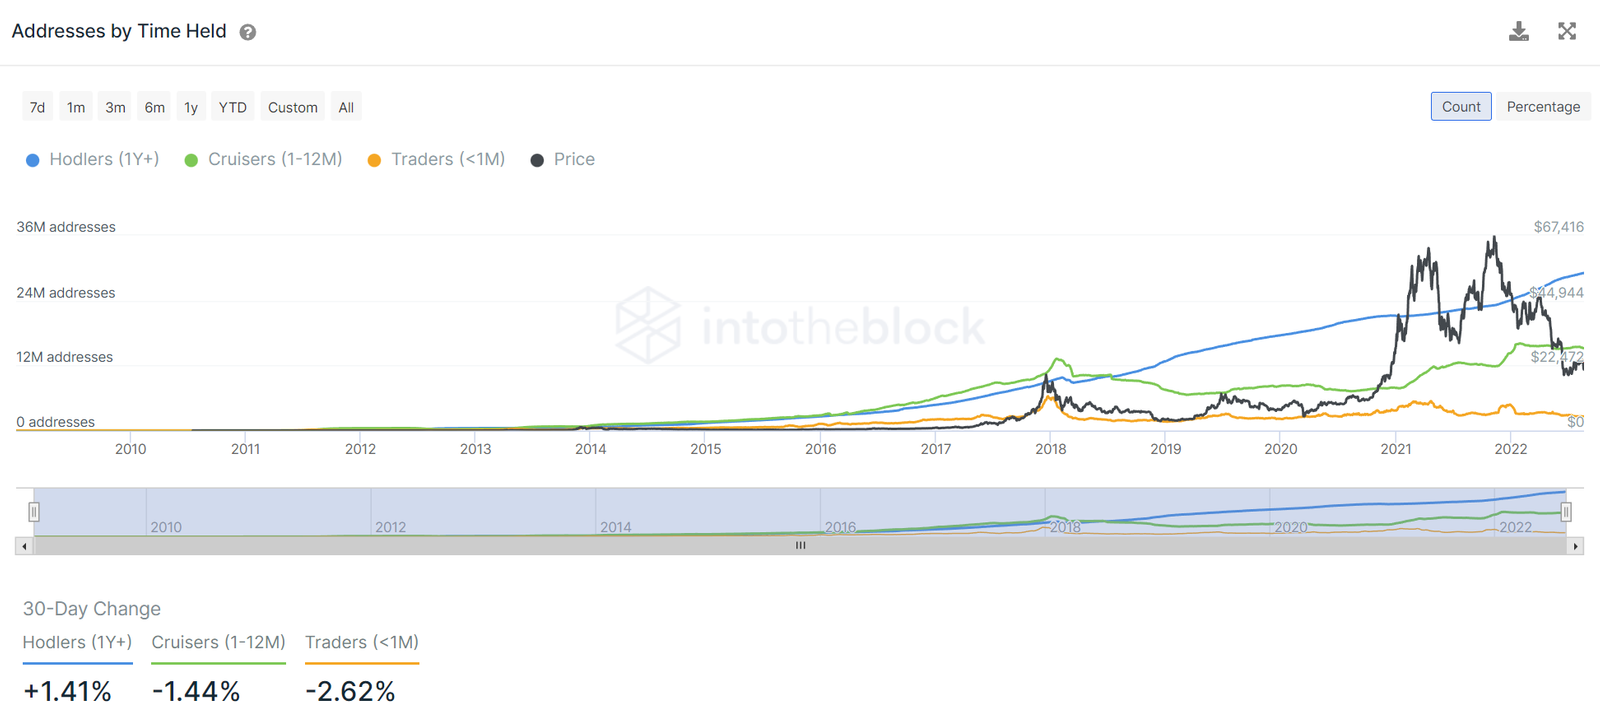The image size is (1600, 719).
Task: Click the download chart icon
Action: 1518,31
